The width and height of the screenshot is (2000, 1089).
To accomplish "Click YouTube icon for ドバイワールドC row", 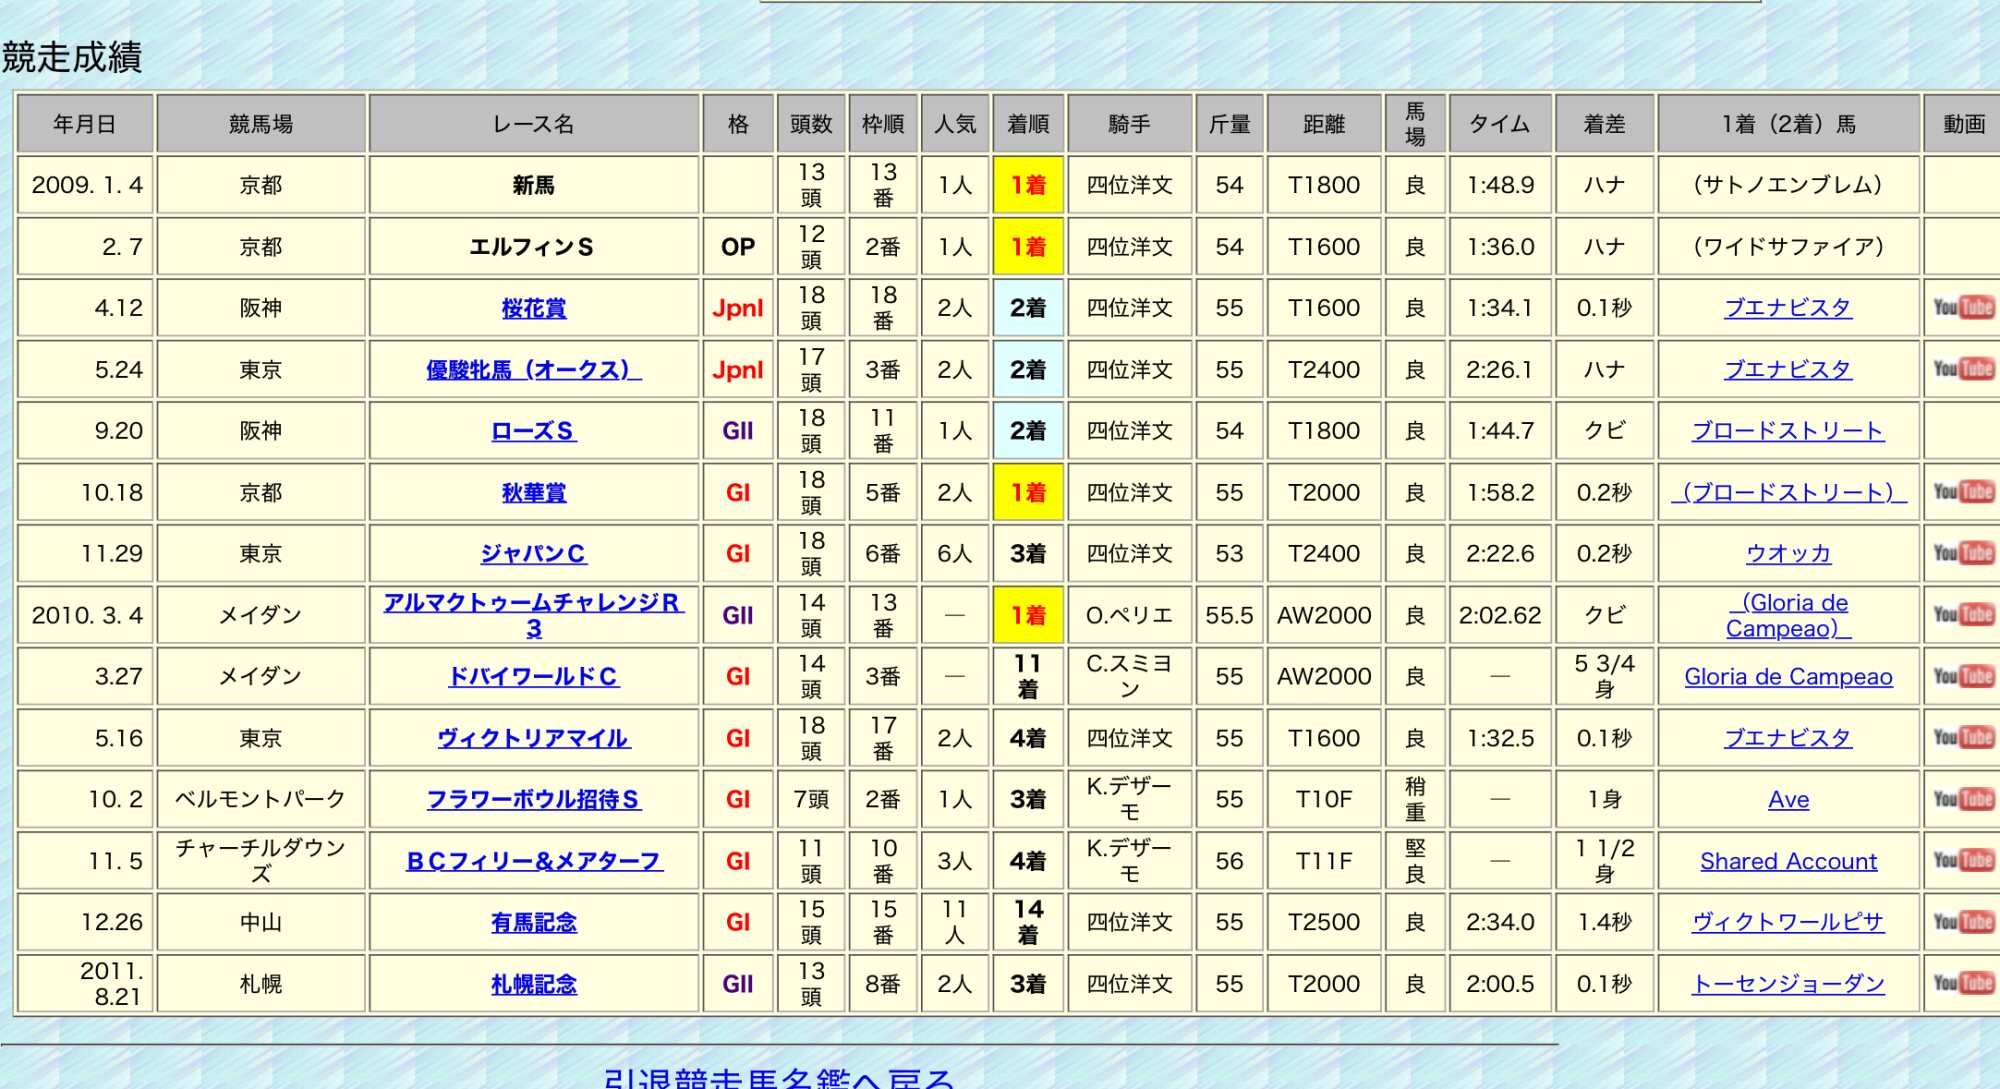I will (1962, 677).
